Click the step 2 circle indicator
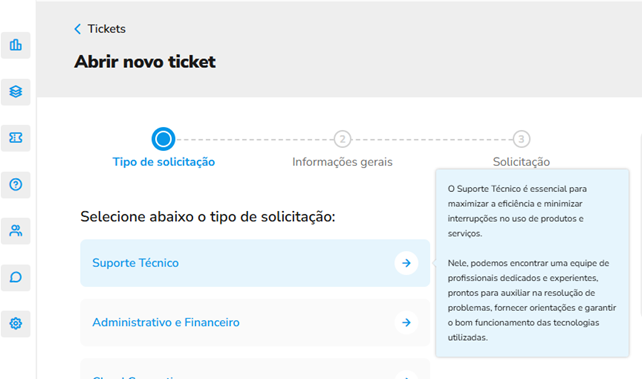The height and width of the screenshot is (379, 642). (342, 139)
